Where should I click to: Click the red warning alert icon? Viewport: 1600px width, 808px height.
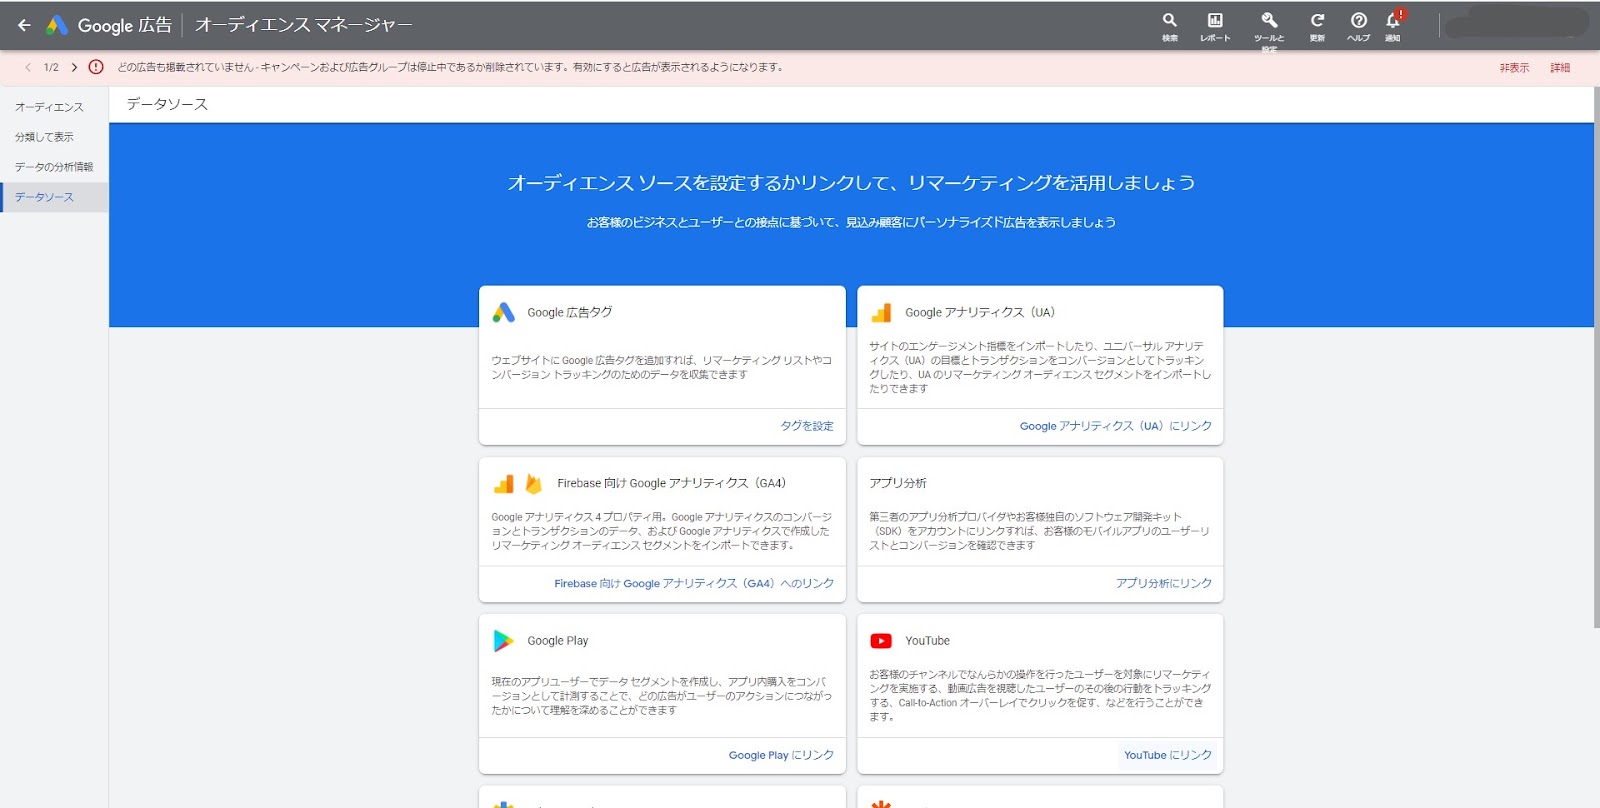(96, 67)
